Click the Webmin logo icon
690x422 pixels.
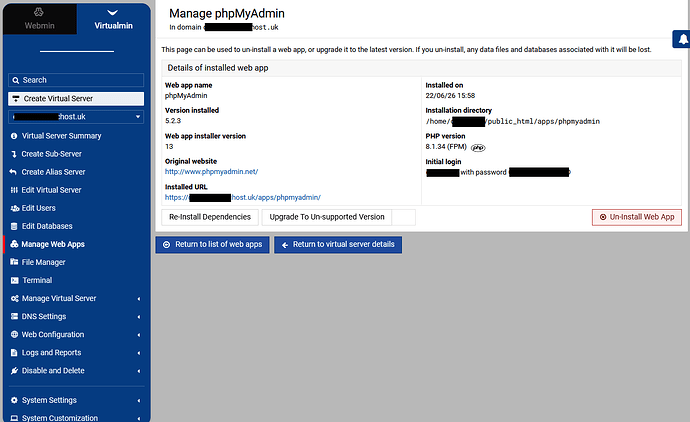click(x=39, y=11)
